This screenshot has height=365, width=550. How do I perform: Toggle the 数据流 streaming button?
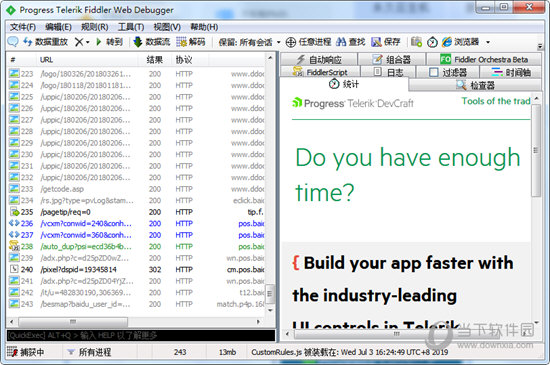pyautogui.click(x=151, y=42)
